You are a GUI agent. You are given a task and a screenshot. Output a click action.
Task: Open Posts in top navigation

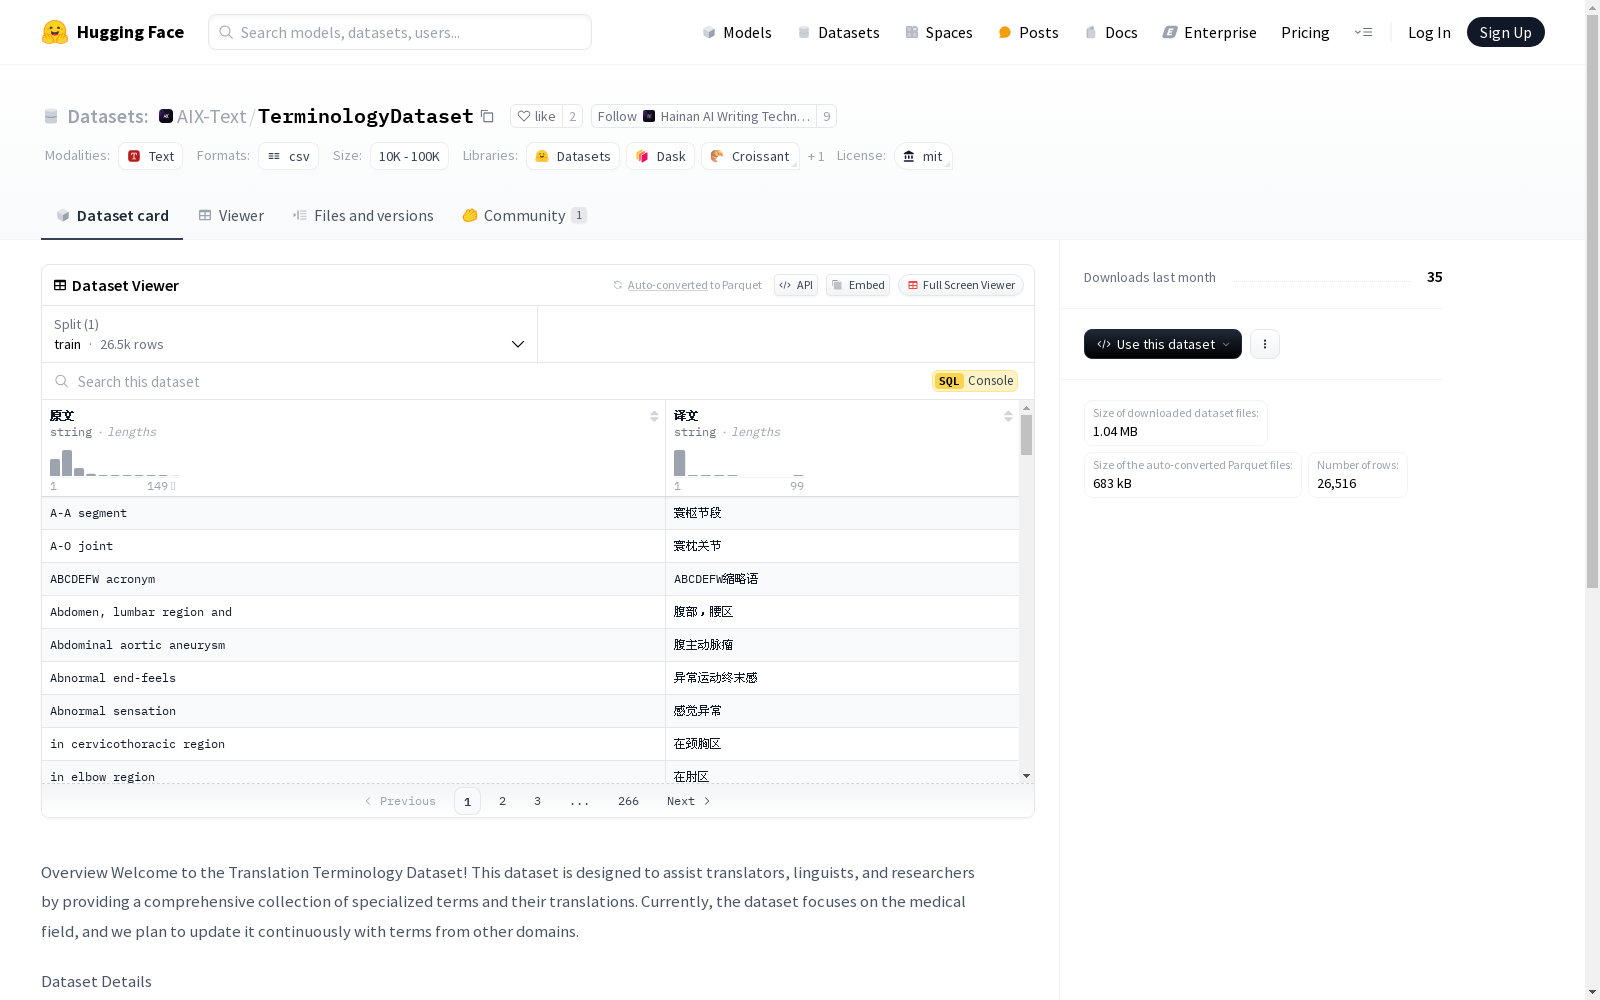point(1028,32)
